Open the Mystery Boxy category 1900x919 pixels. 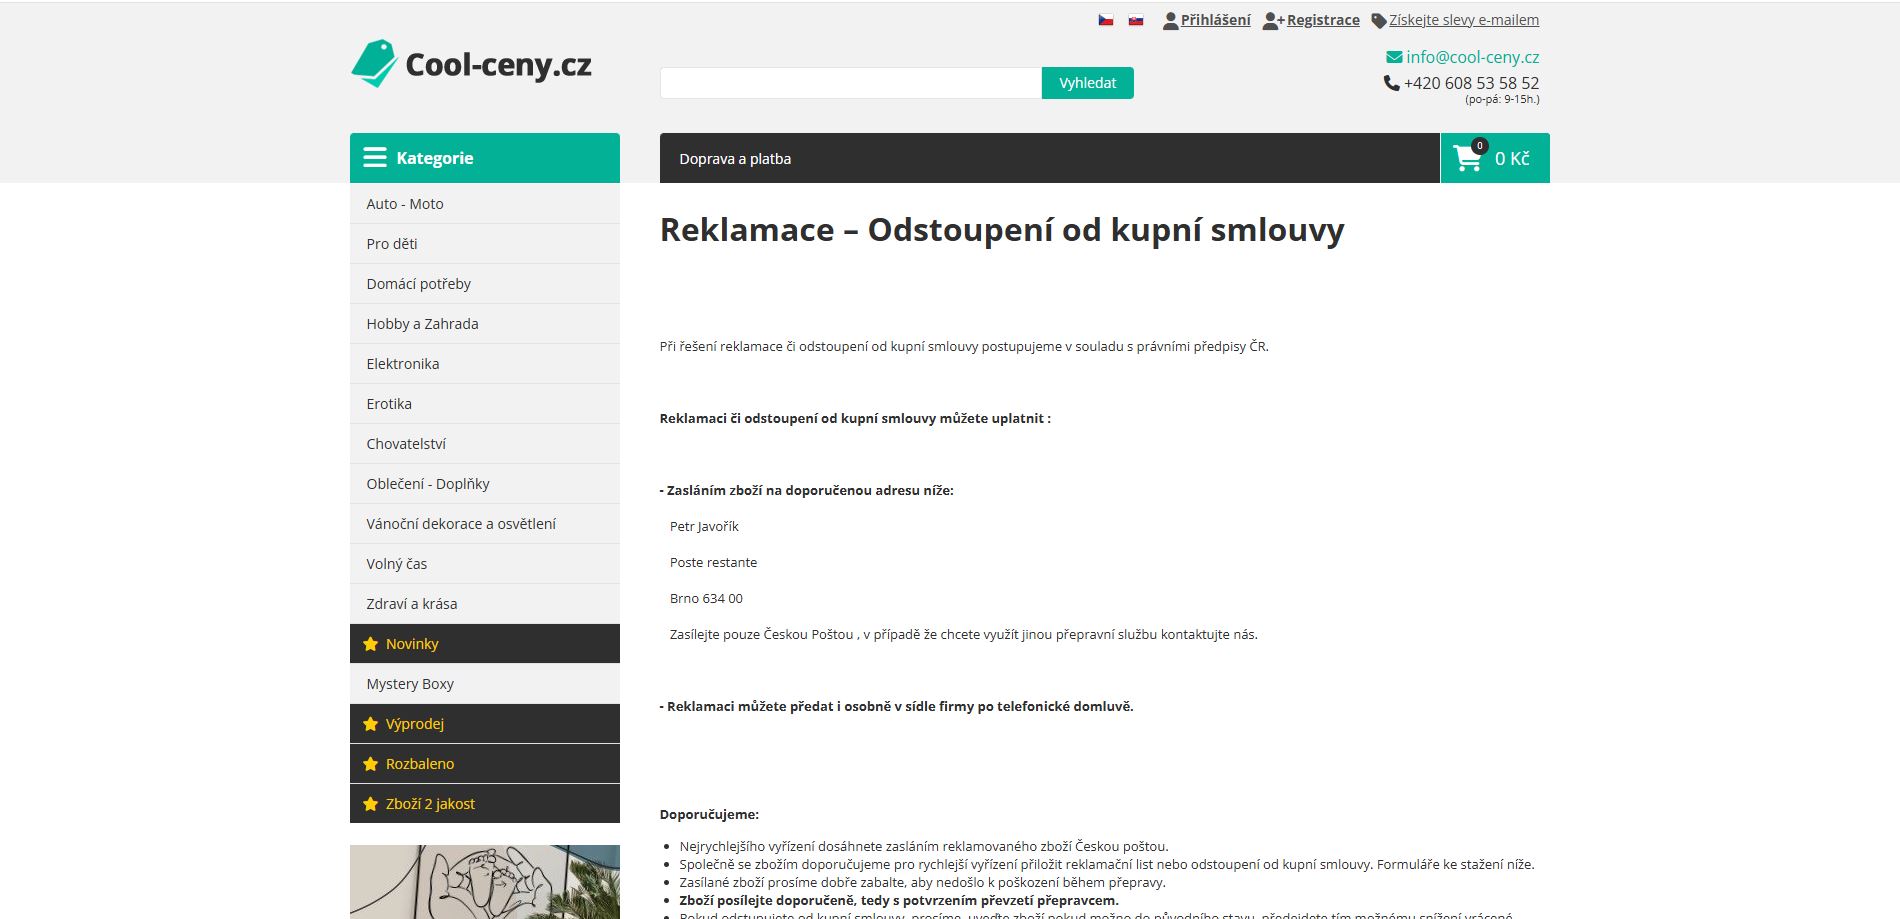click(x=485, y=684)
